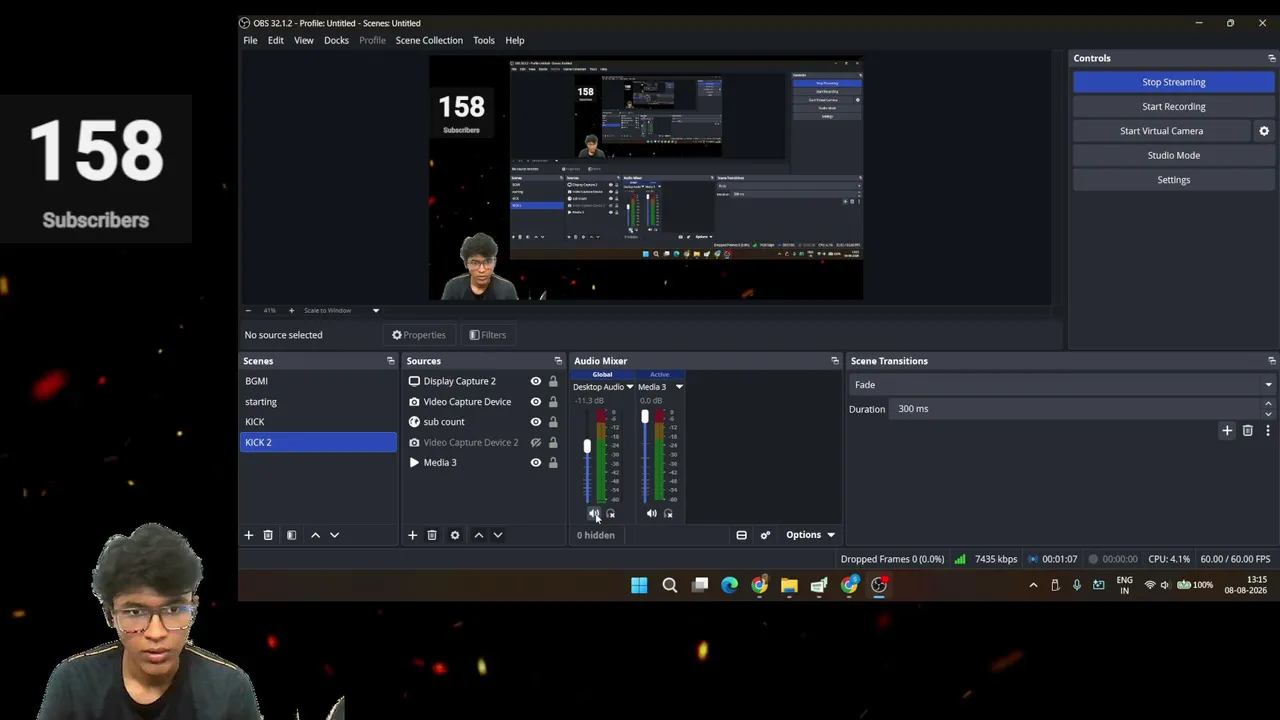Click Start Recording

(1174, 106)
